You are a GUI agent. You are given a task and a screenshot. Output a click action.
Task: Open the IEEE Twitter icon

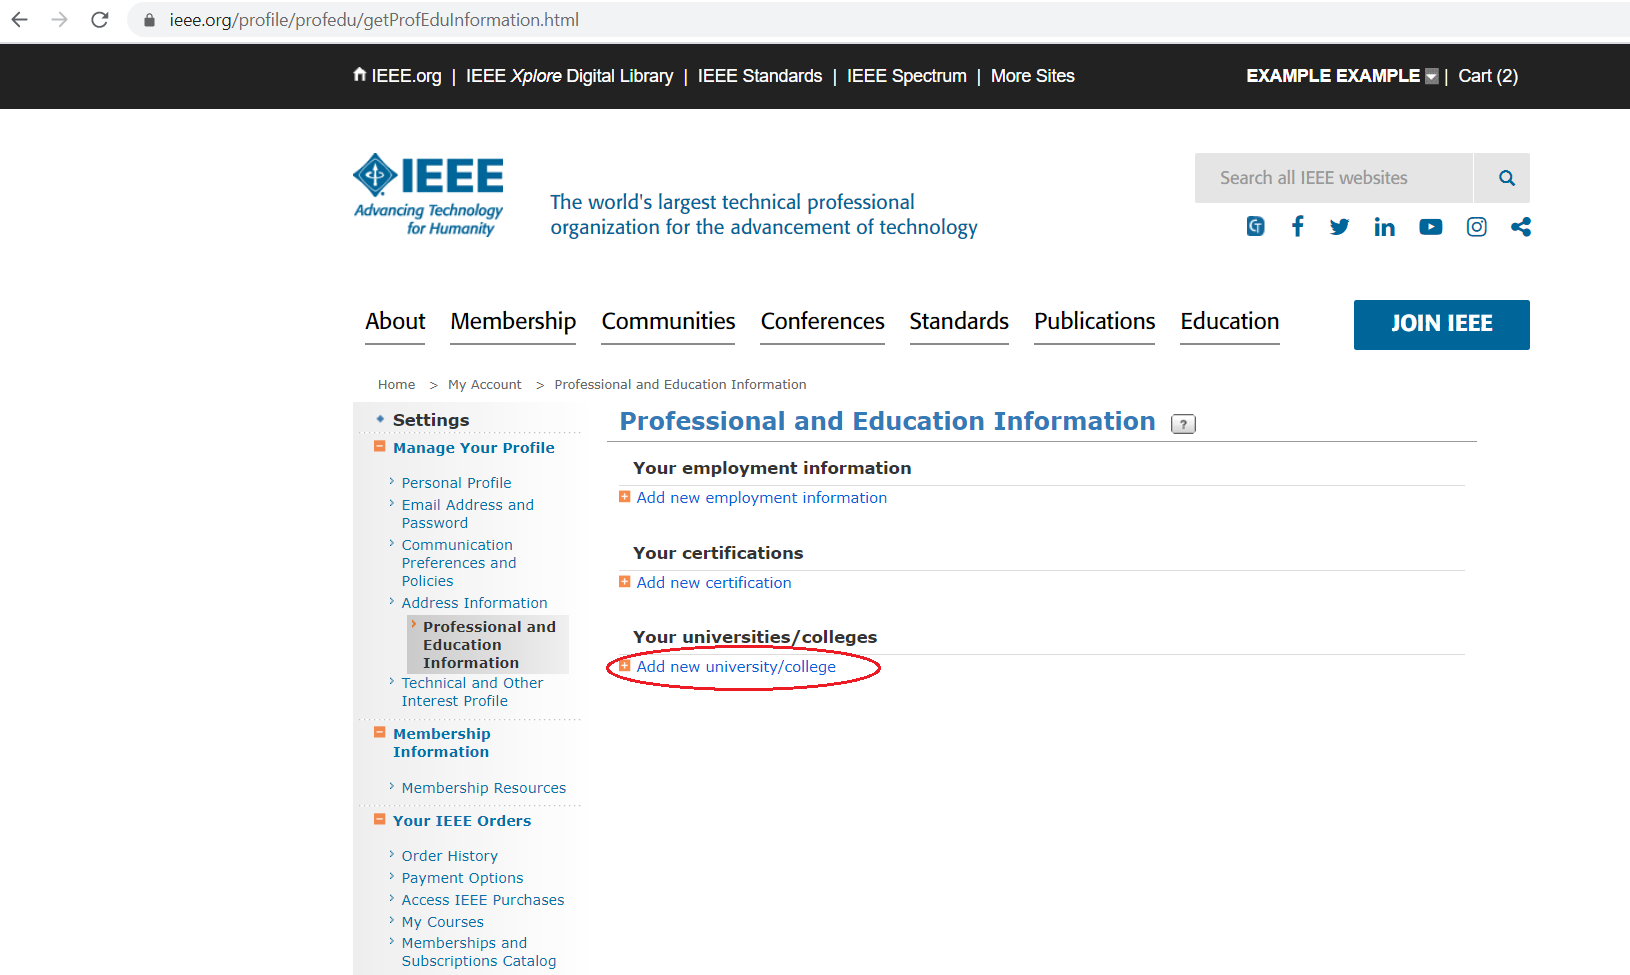click(1339, 227)
